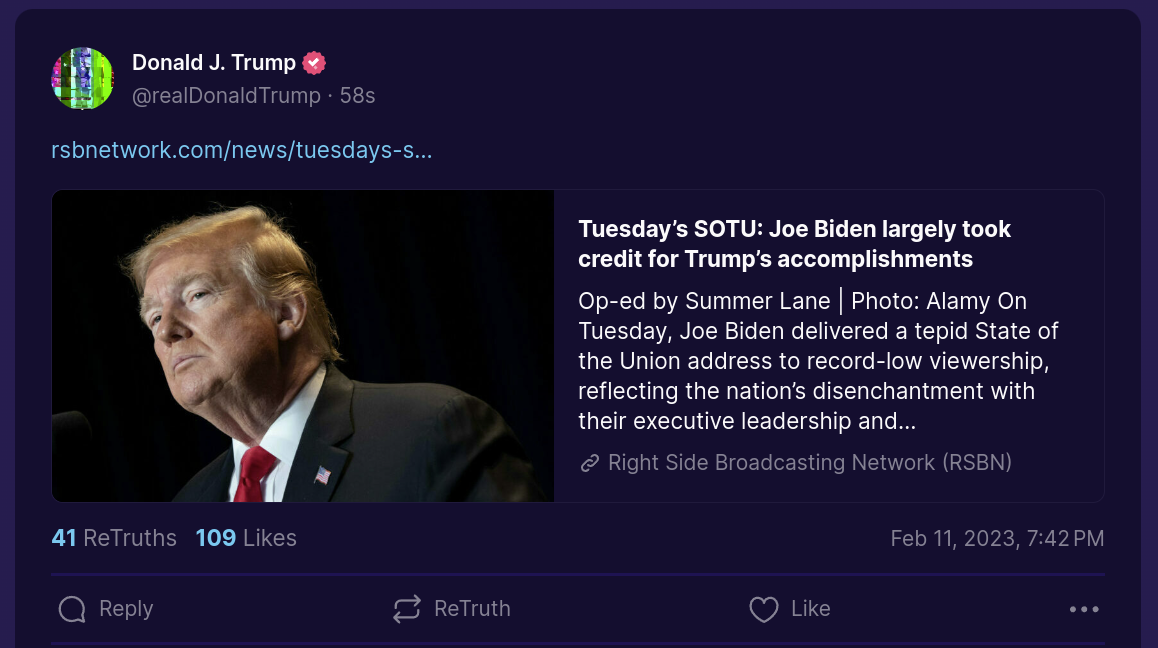
Task: Click the op-ed description text in card
Action: pyautogui.click(x=817, y=361)
